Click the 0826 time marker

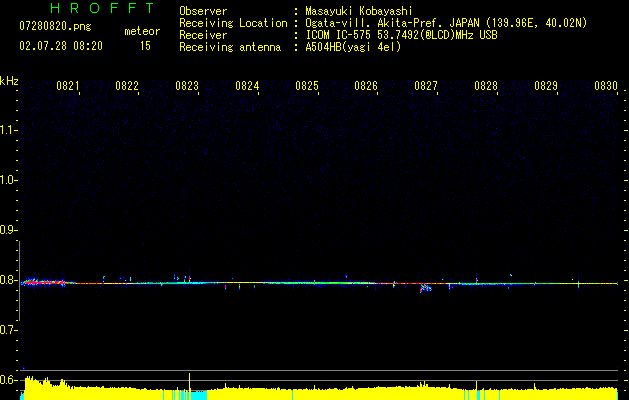pos(366,86)
